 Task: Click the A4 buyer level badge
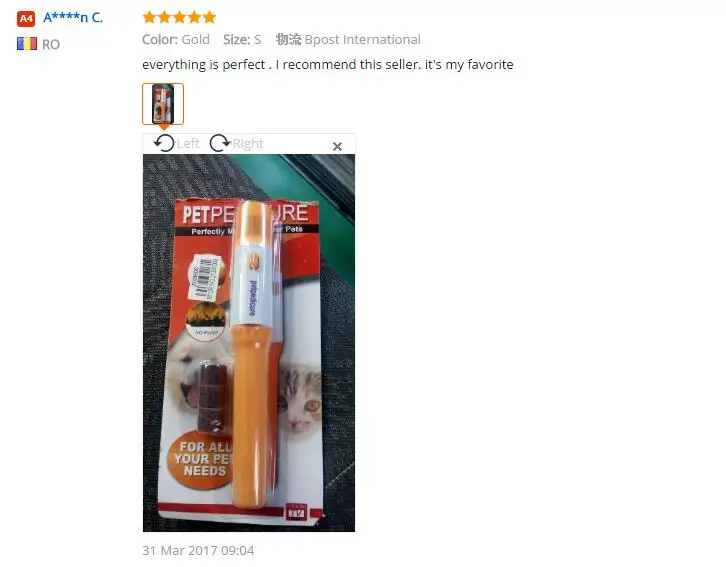tap(26, 19)
